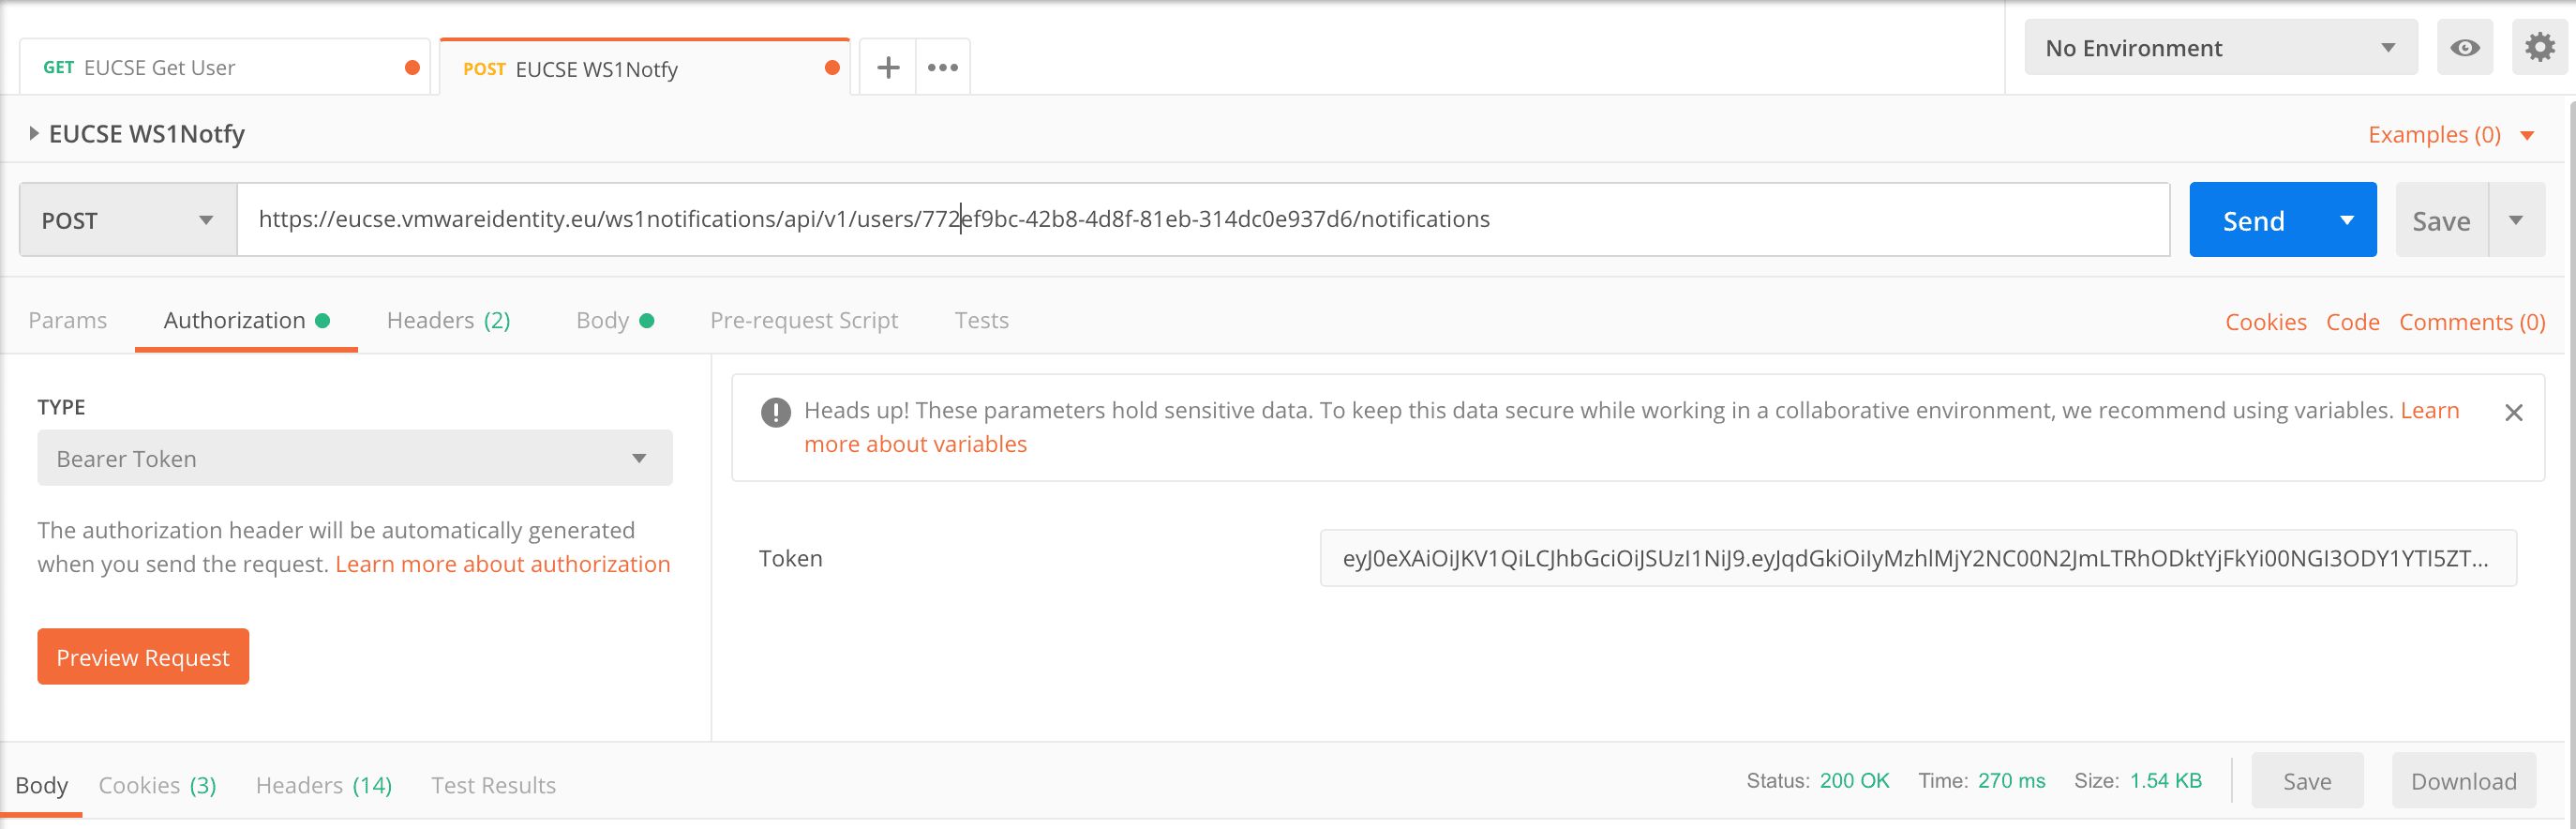The height and width of the screenshot is (829, 2576).
Task: Open manage environments gear icon
Action: tap(2539, 48)
